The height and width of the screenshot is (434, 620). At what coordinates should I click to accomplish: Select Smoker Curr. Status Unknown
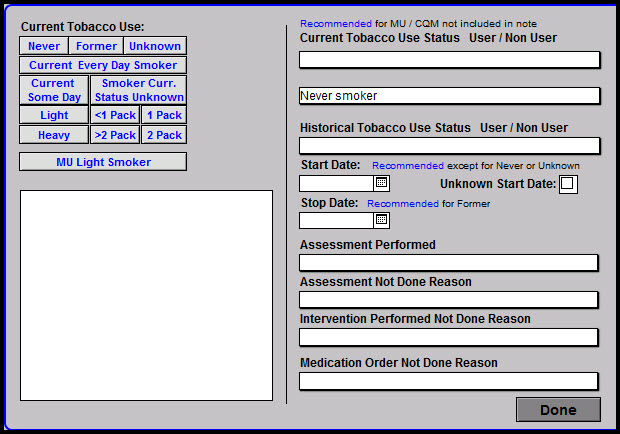pyautogui.click(x=138, y=90)
